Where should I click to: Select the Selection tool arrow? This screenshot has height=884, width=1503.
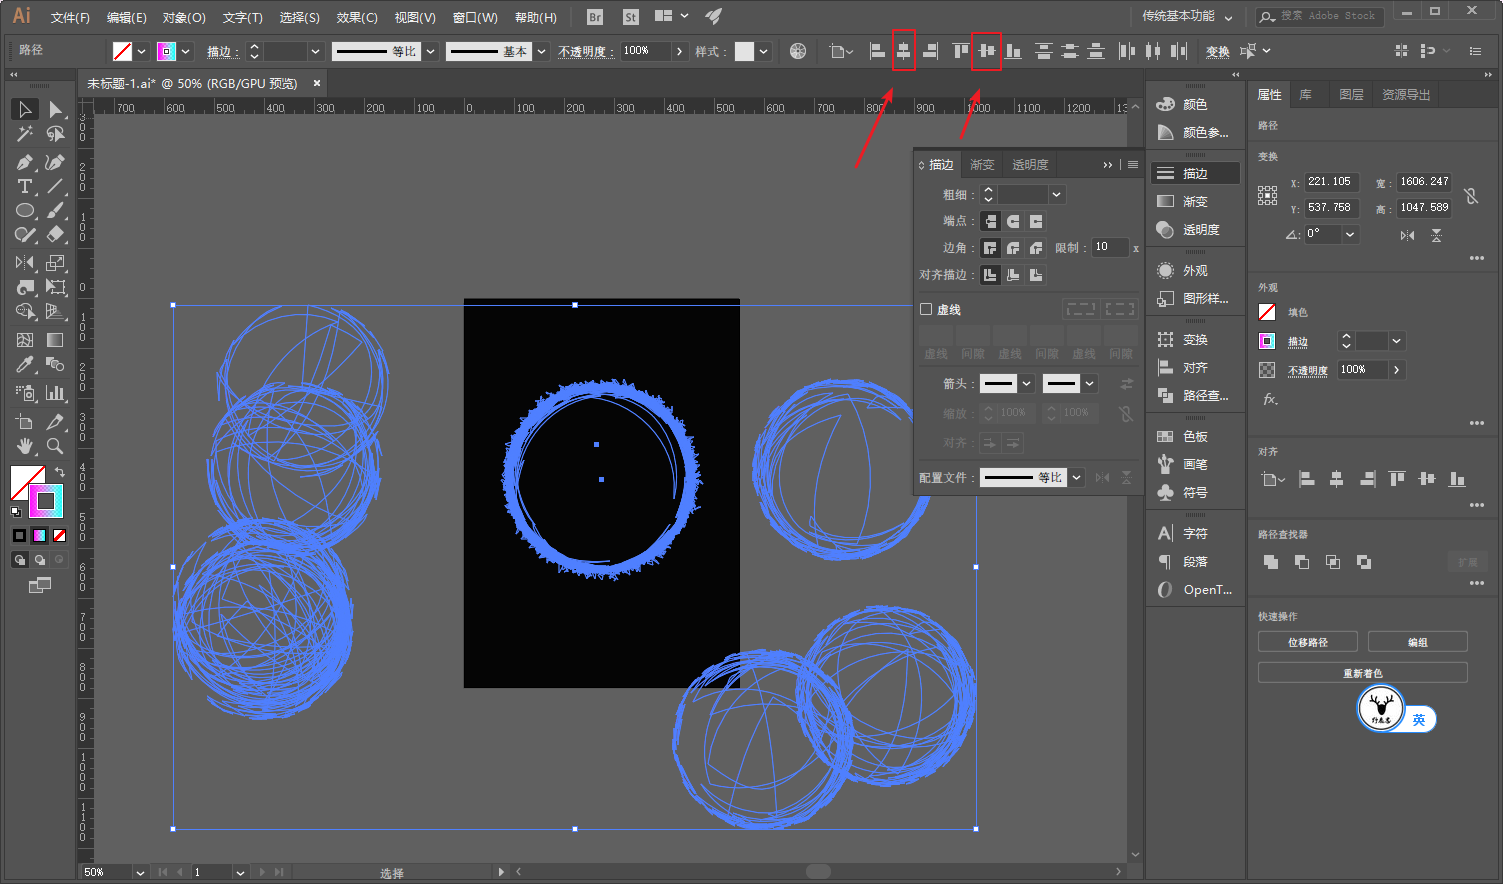(25, 109)
